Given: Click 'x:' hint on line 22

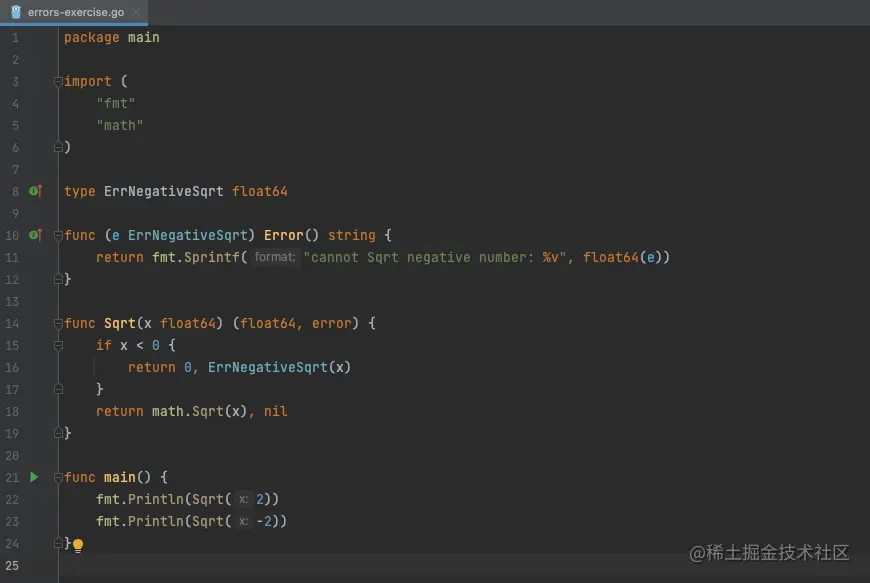Looking at the screenshot, I should [243, 499].
